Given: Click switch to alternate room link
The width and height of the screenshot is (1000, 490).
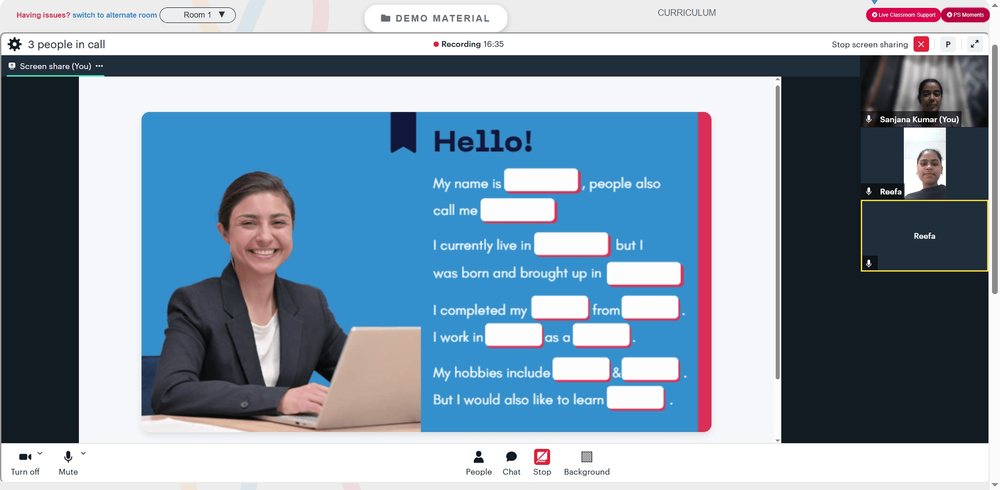Looking at the screenshot, I should 115,15.
